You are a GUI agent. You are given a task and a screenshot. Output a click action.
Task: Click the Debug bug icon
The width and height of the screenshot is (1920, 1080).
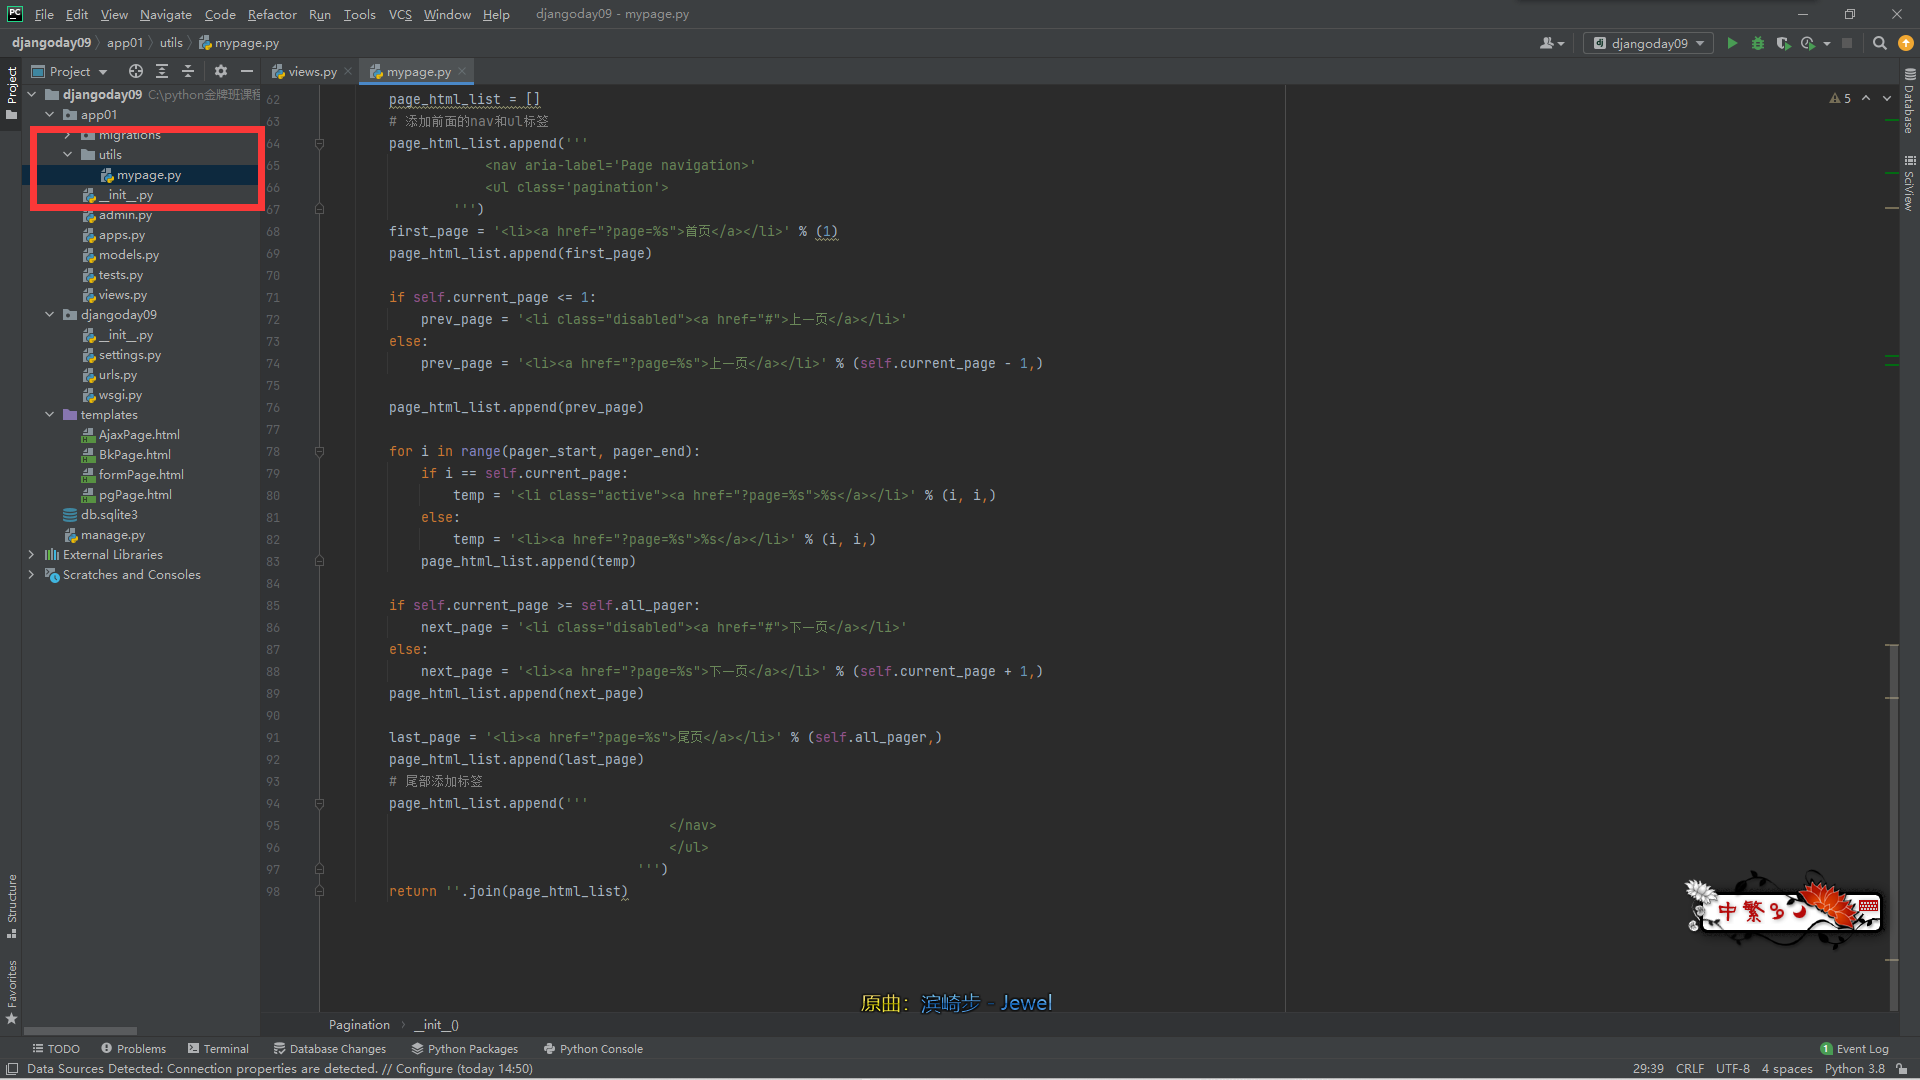(1758, 43)
